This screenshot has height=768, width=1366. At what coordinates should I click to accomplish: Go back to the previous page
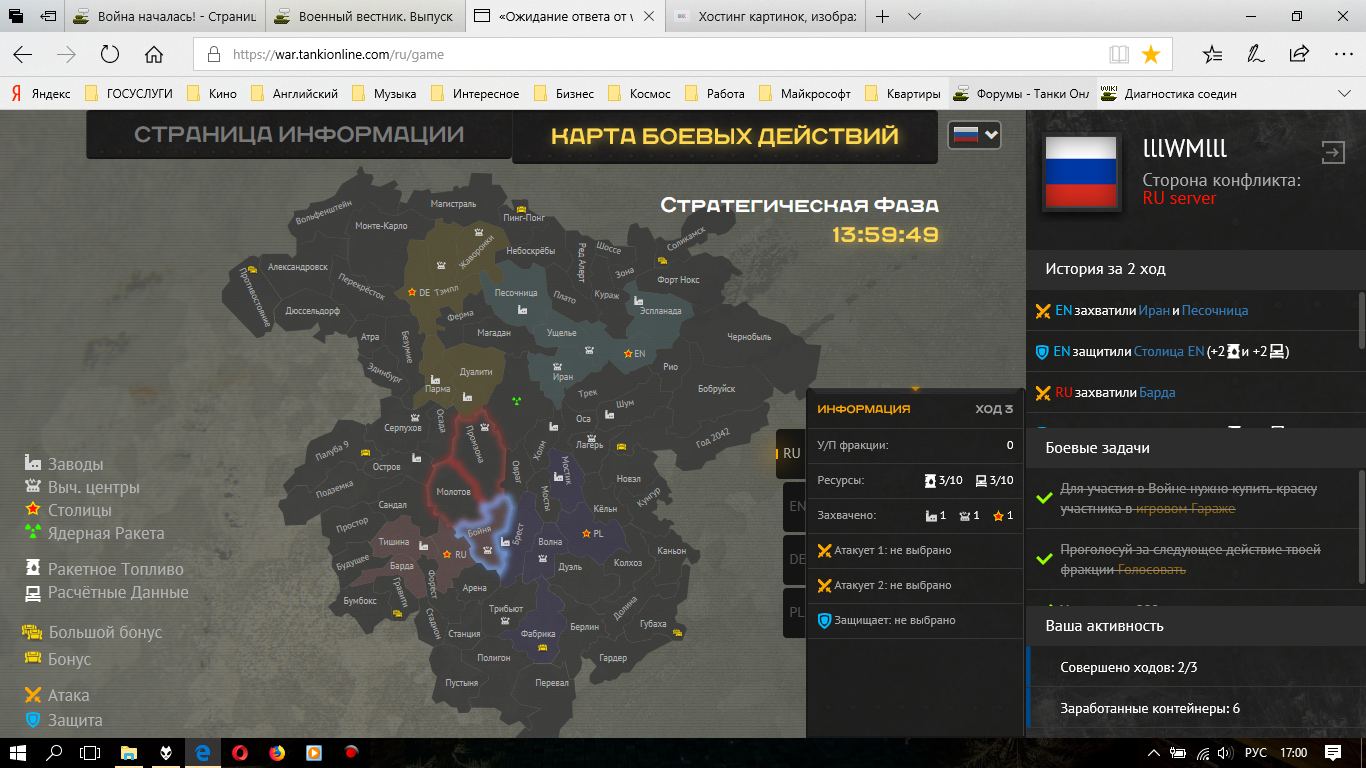pos(22,54)
